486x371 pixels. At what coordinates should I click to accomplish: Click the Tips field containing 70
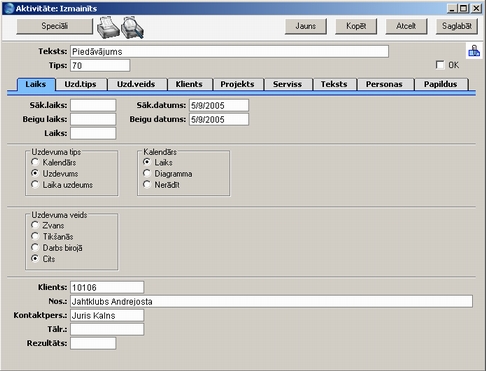(x=100, y=65)
